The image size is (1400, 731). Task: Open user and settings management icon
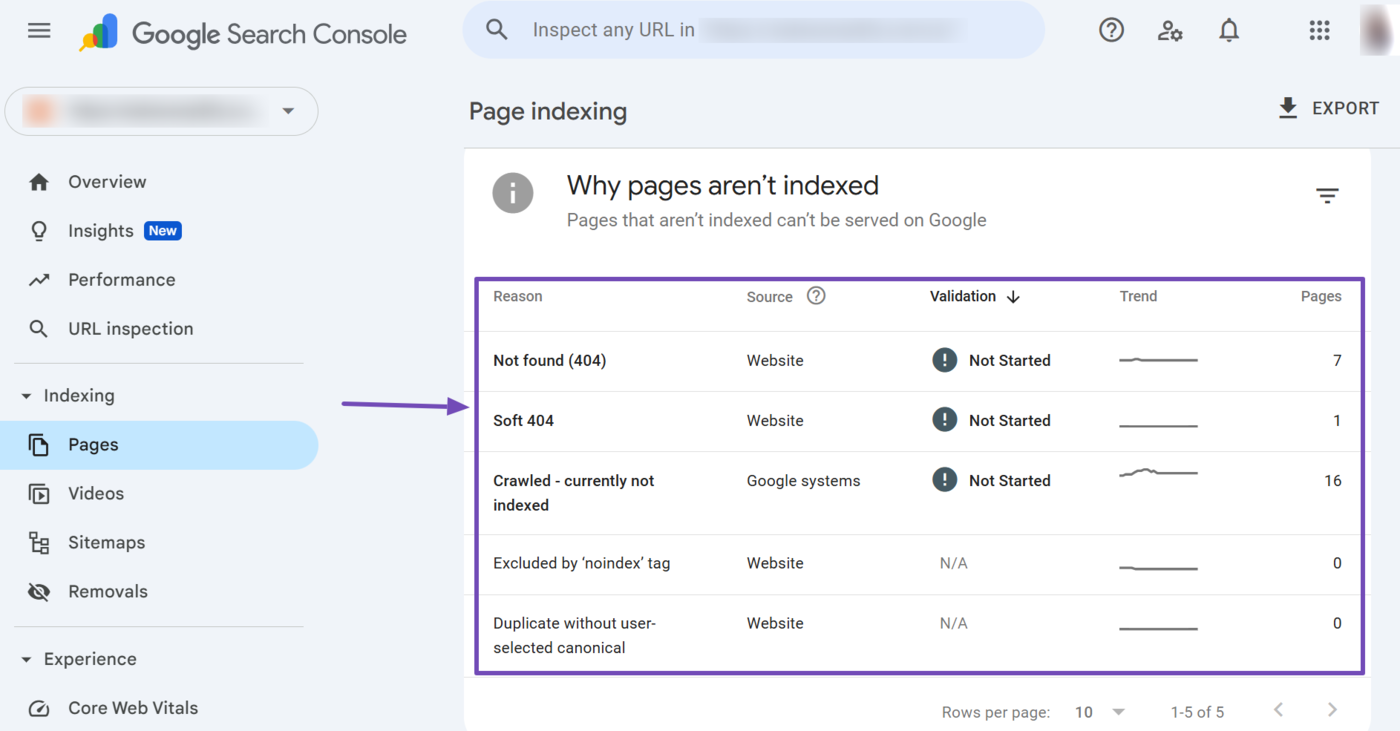pyautogui.click(x=1170, y=31)
